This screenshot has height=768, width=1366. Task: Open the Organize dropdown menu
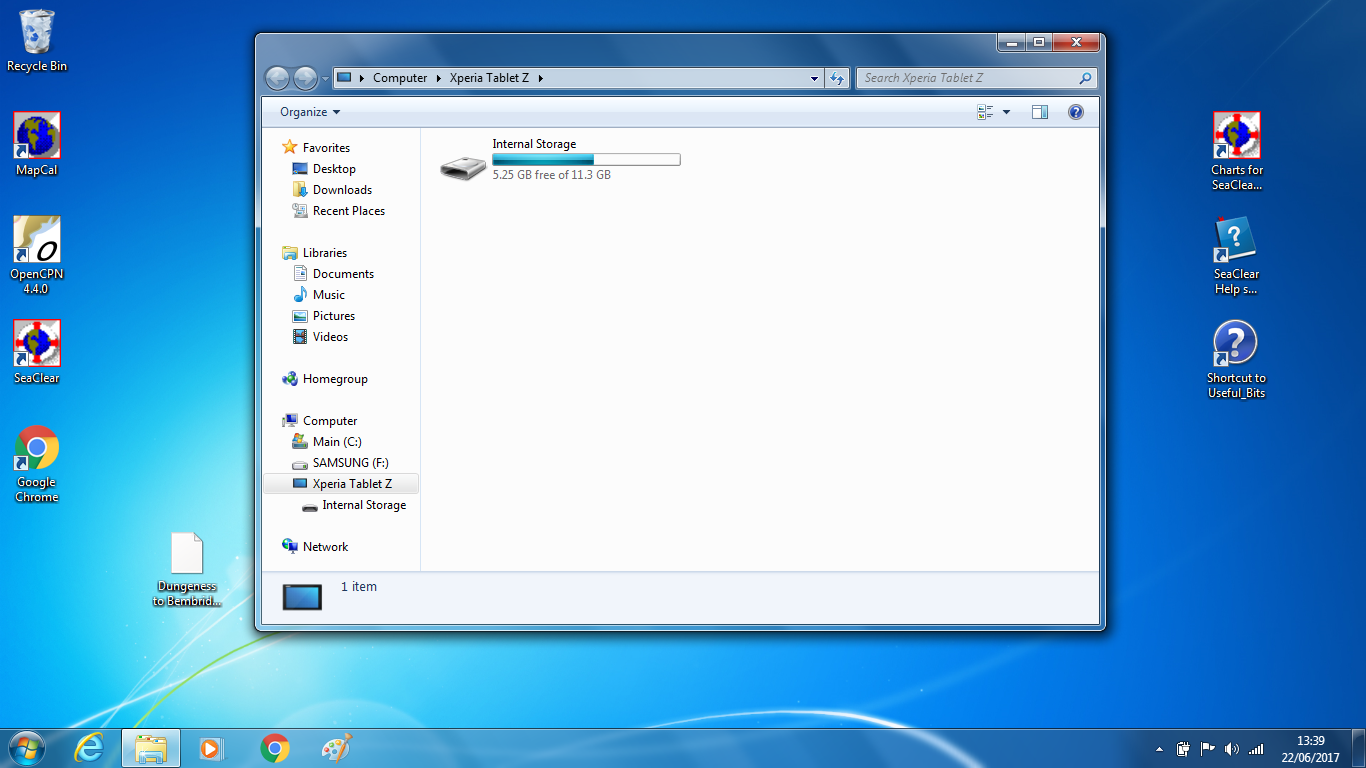(x=310, y=112)
